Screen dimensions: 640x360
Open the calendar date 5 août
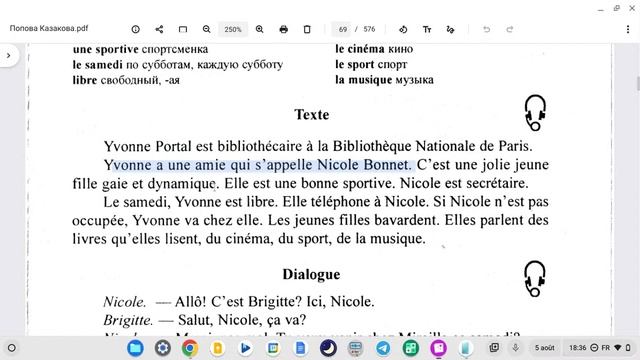[x=544, y=348]
